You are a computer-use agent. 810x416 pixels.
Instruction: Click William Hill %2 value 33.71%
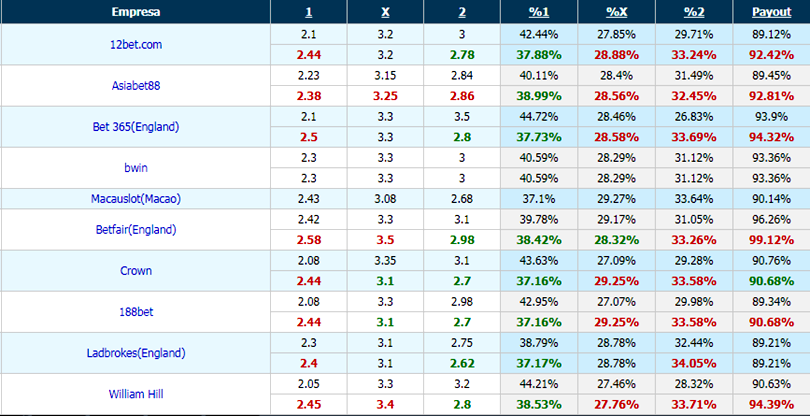(694, 405)
